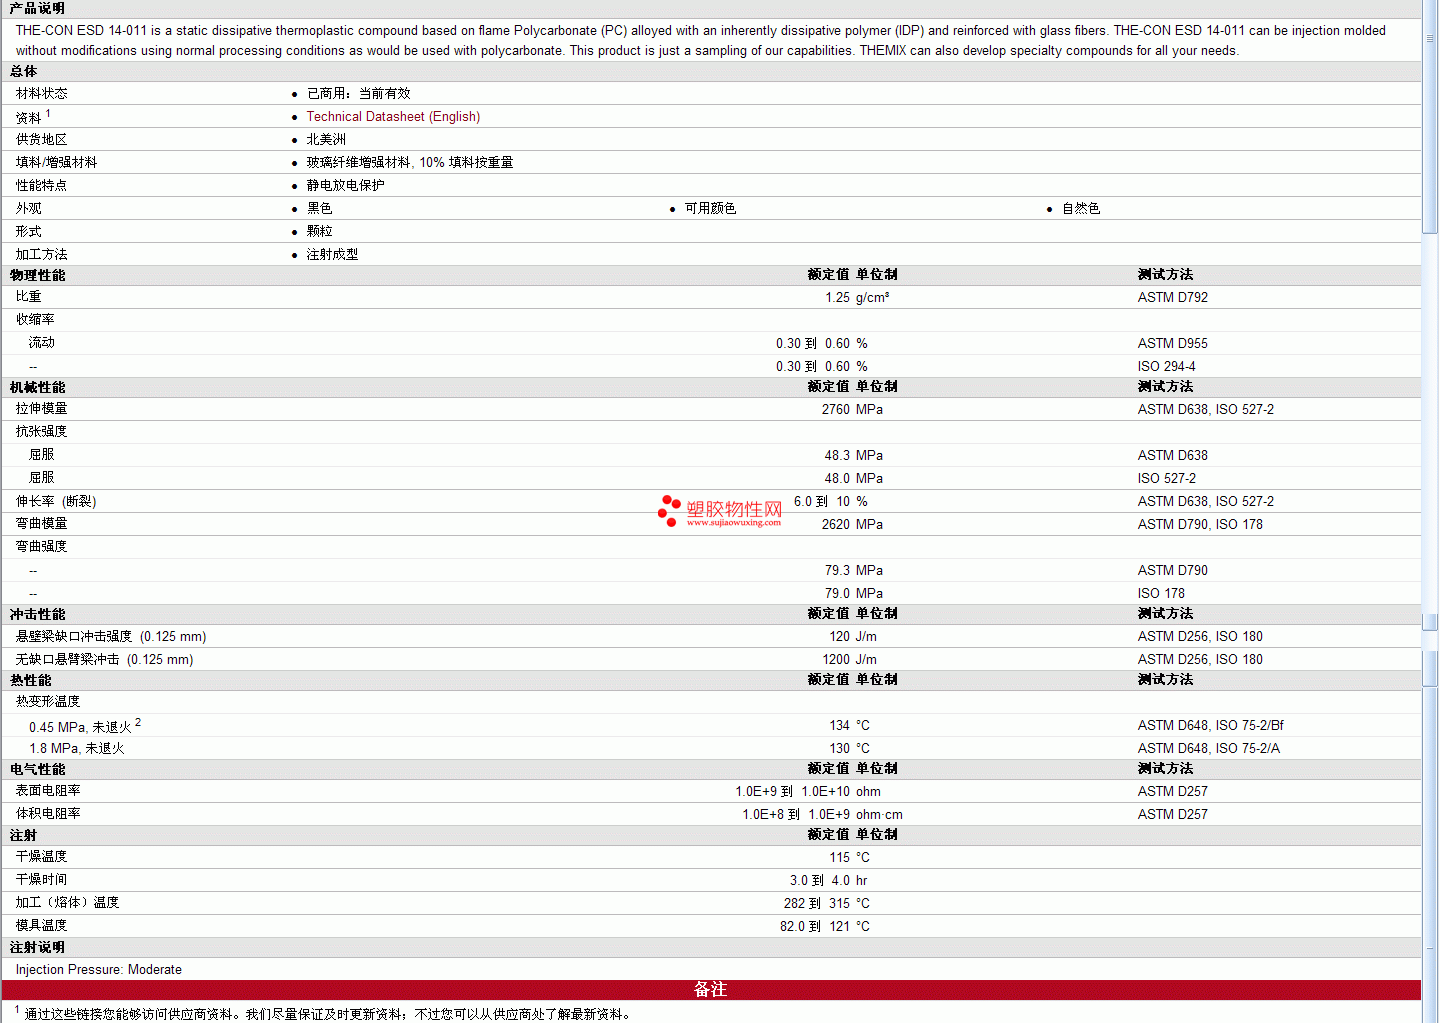This screenshot has width=1440, height=1023.
Task: Click the 冲击性能 section header
Action: point(37,614)
